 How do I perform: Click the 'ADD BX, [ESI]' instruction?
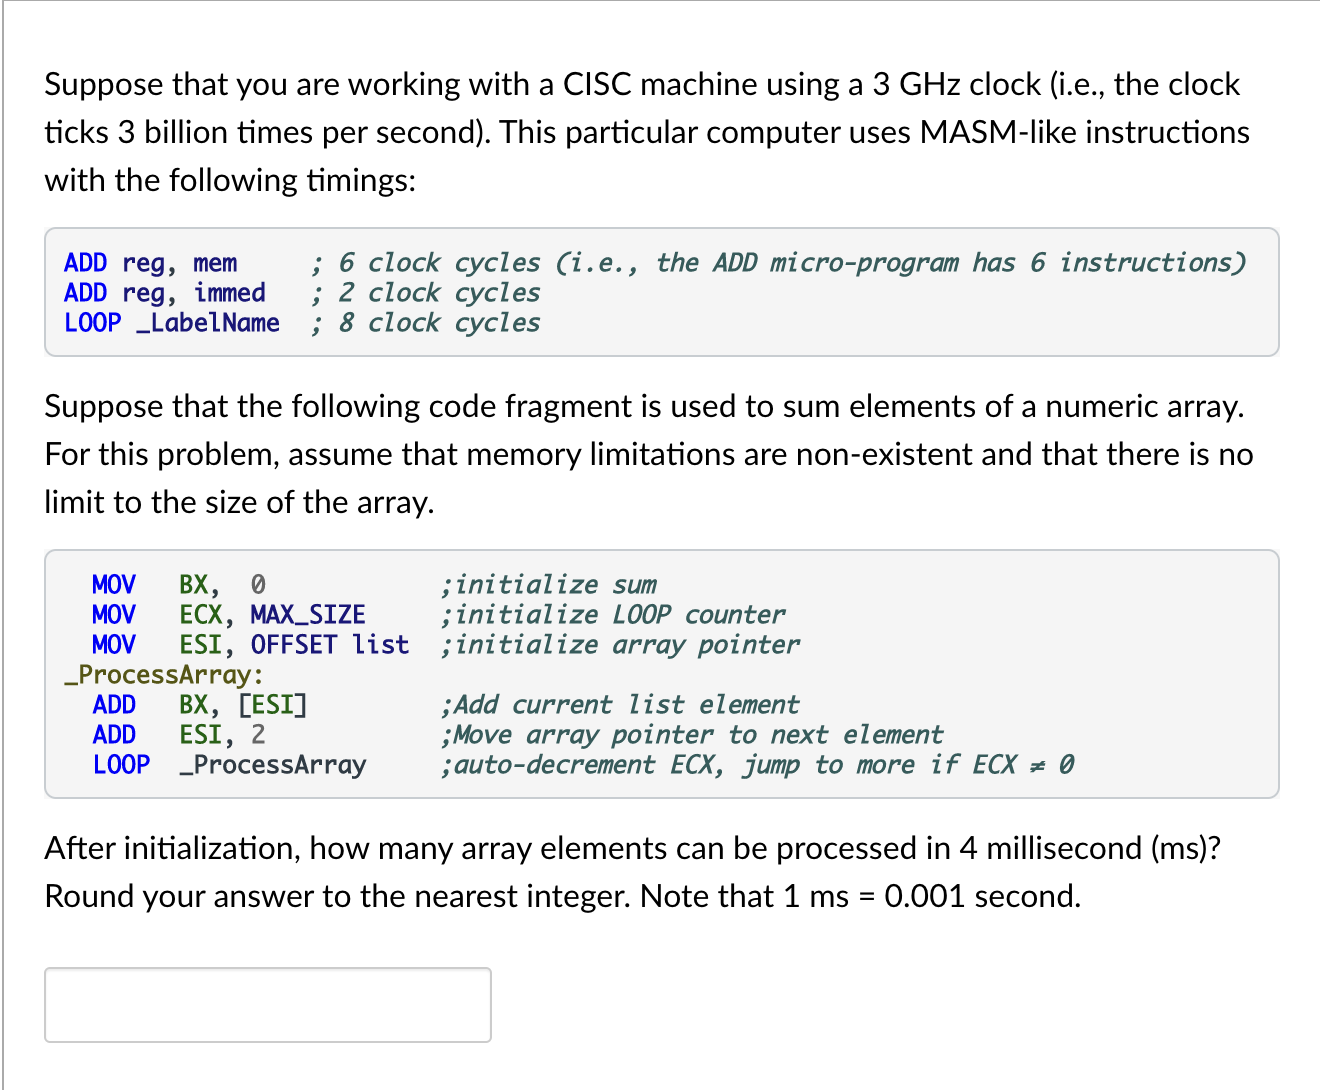200,704
